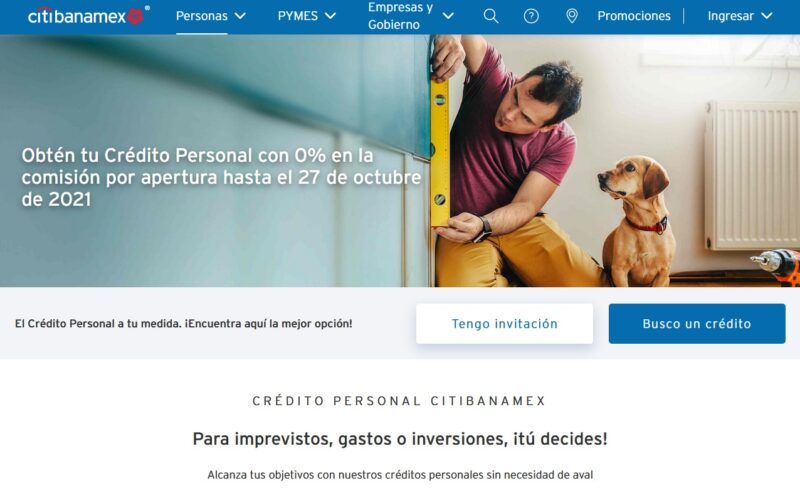Screen dimensions: 800x488
Task: Click the Crédito Personal 0% comisión banner text
Action: point(221,177)
